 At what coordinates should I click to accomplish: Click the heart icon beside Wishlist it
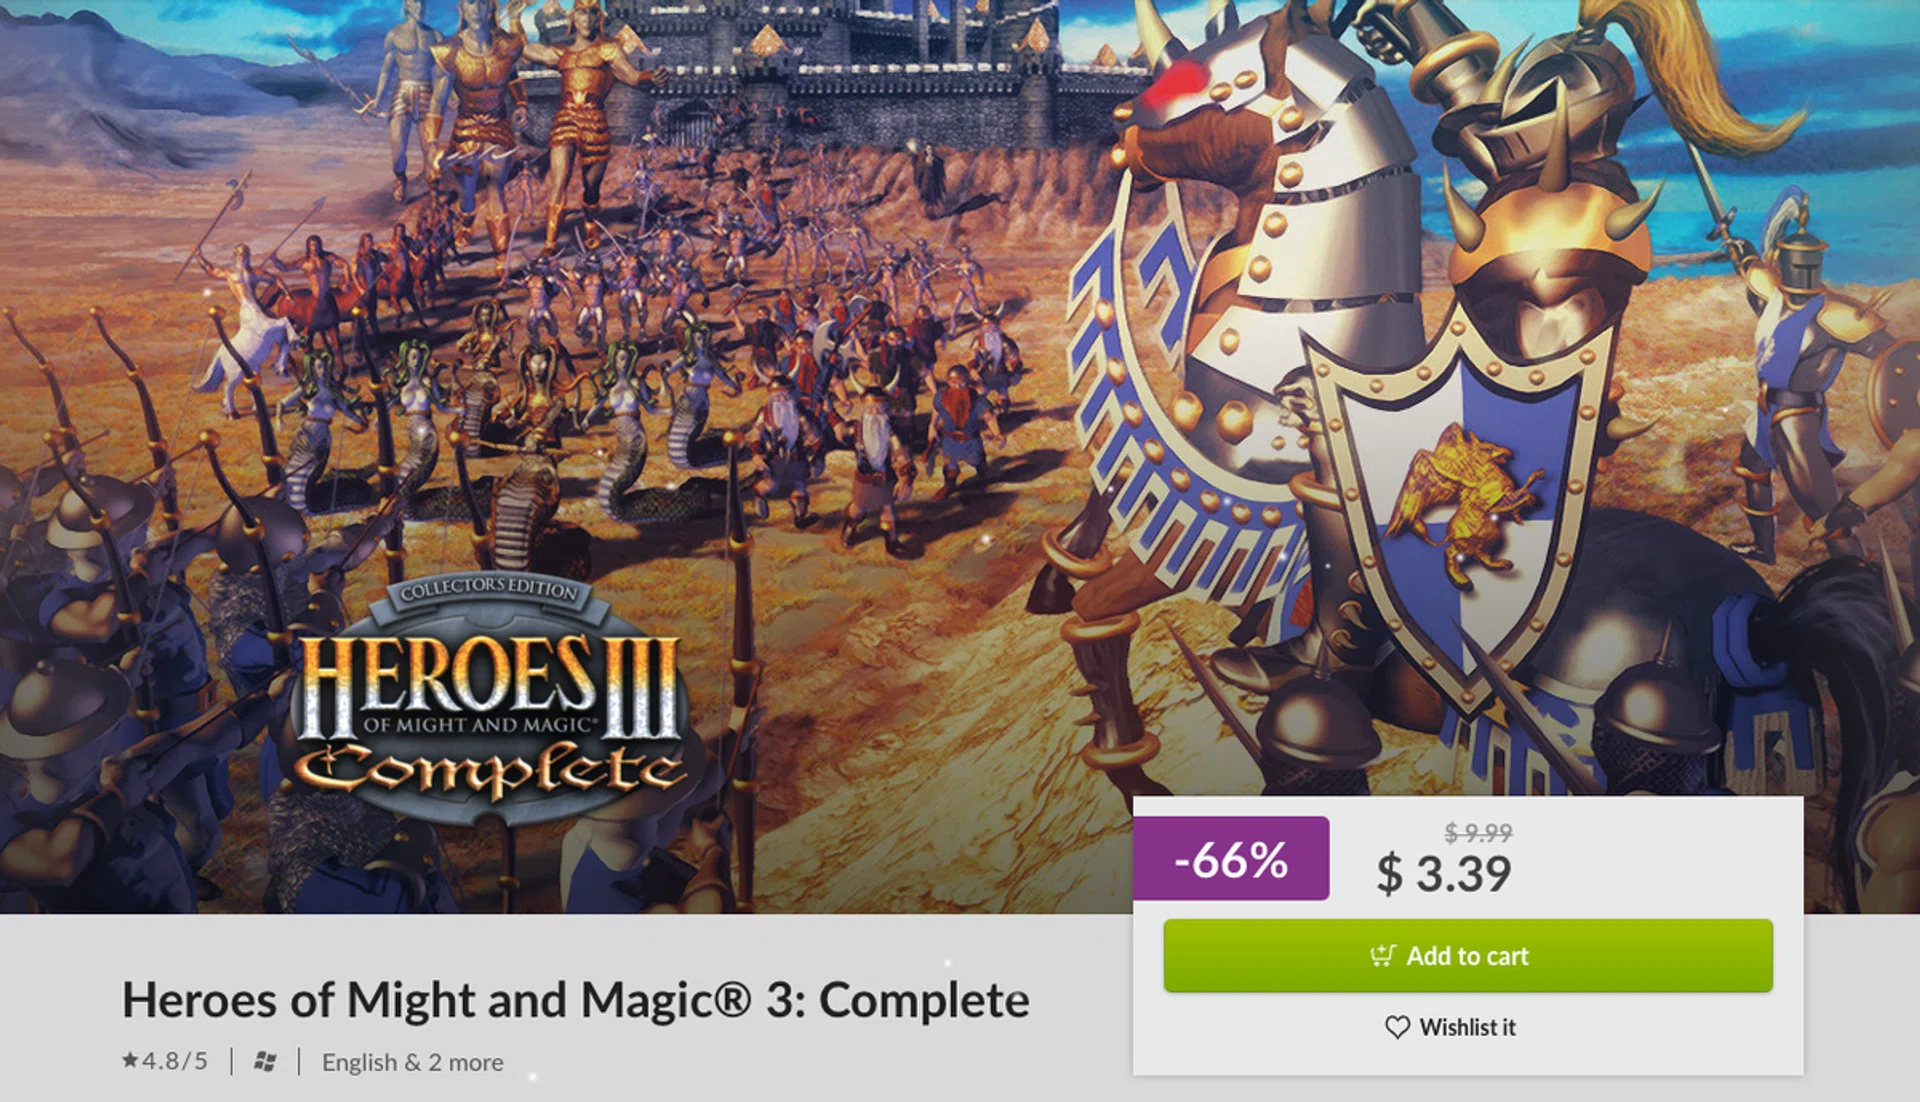(1397, 1027)
